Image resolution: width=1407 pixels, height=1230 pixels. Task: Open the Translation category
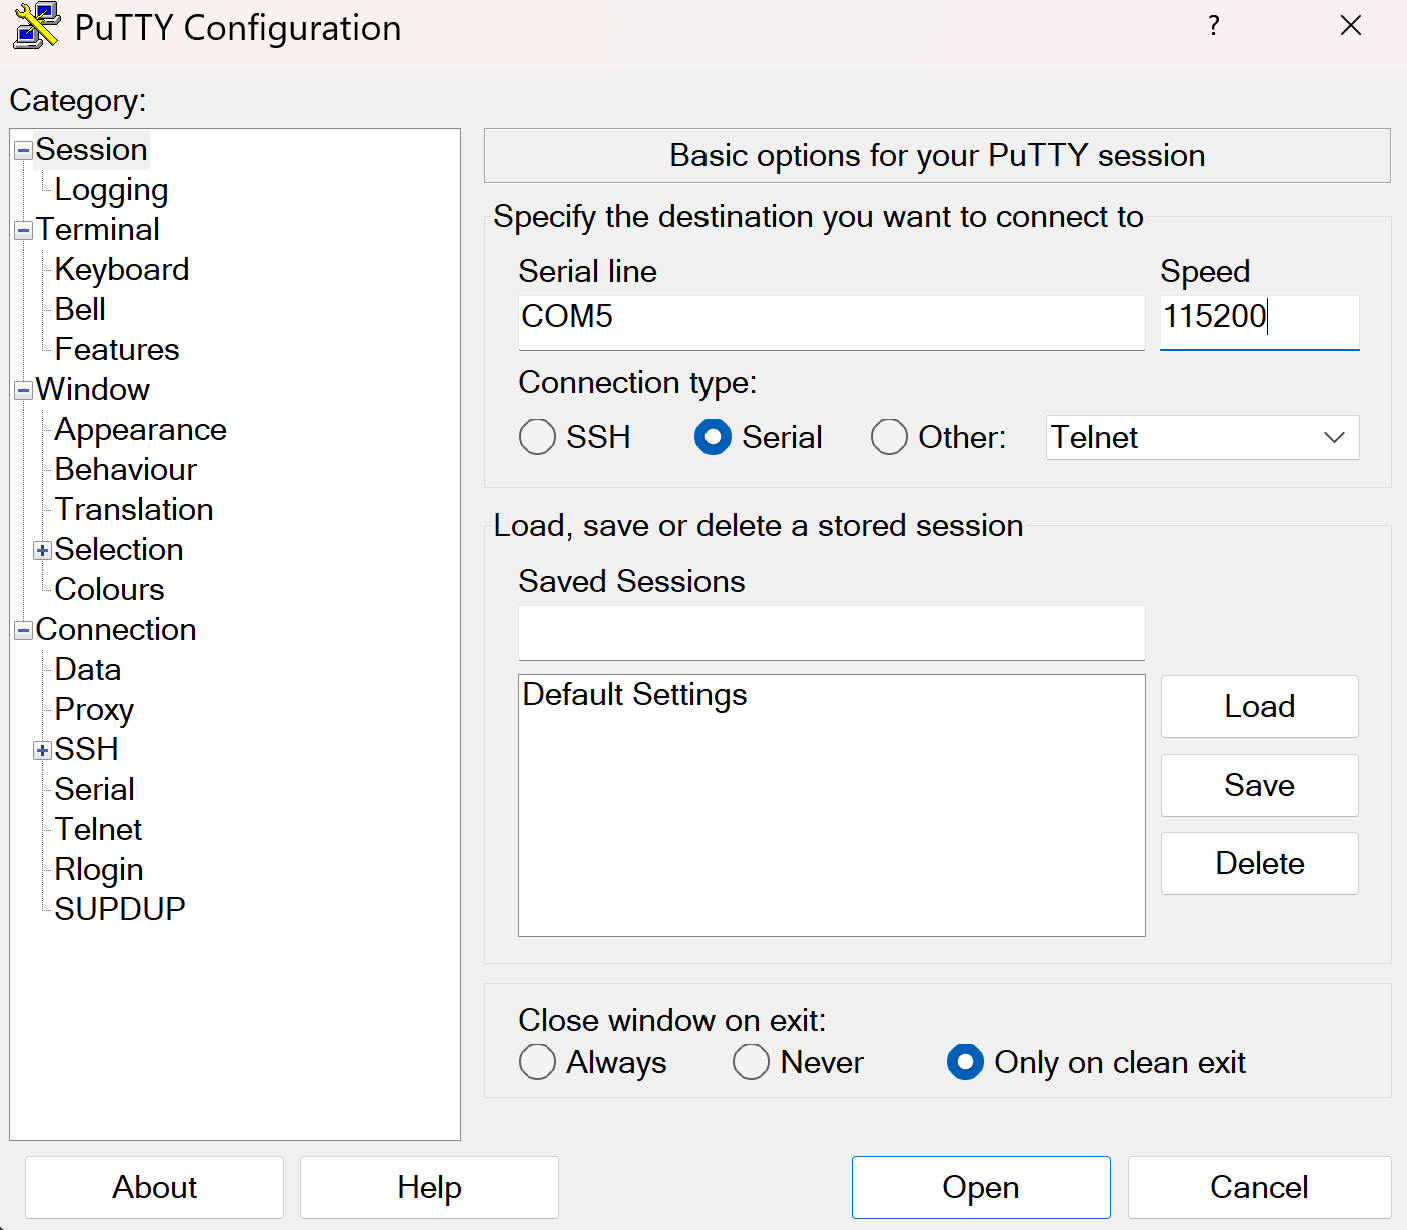point(134,510)
